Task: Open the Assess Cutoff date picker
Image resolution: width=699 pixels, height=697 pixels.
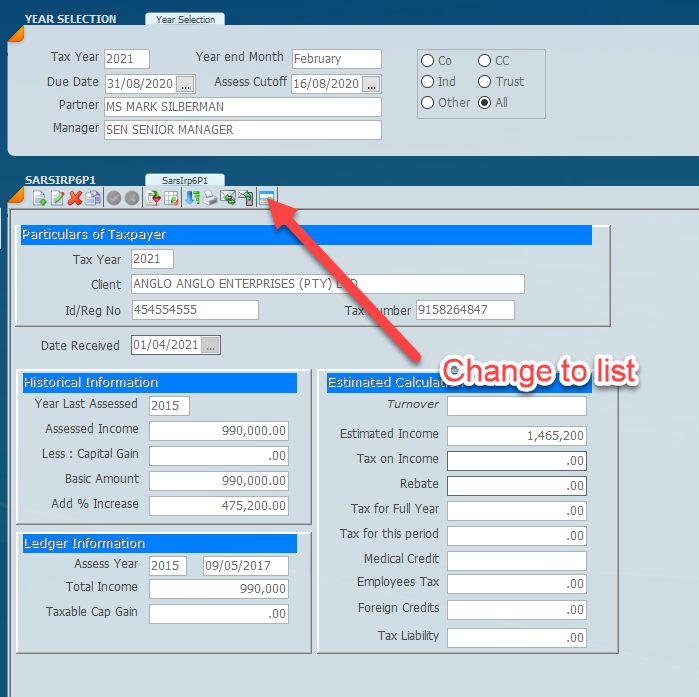Action: 372,84
